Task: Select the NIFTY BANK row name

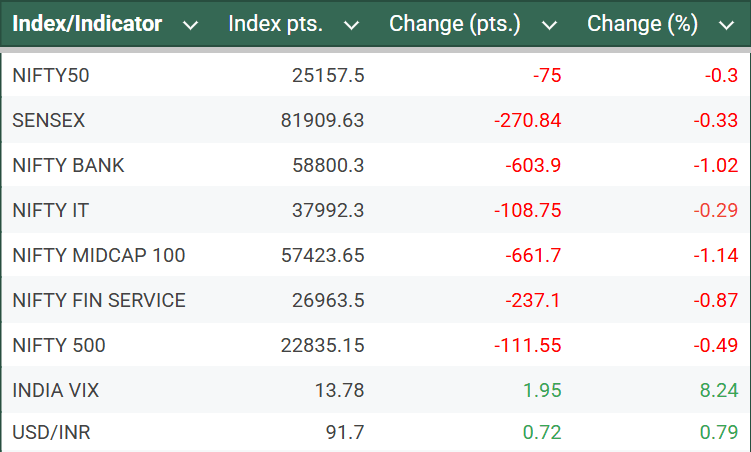Action: pos(69,165)
